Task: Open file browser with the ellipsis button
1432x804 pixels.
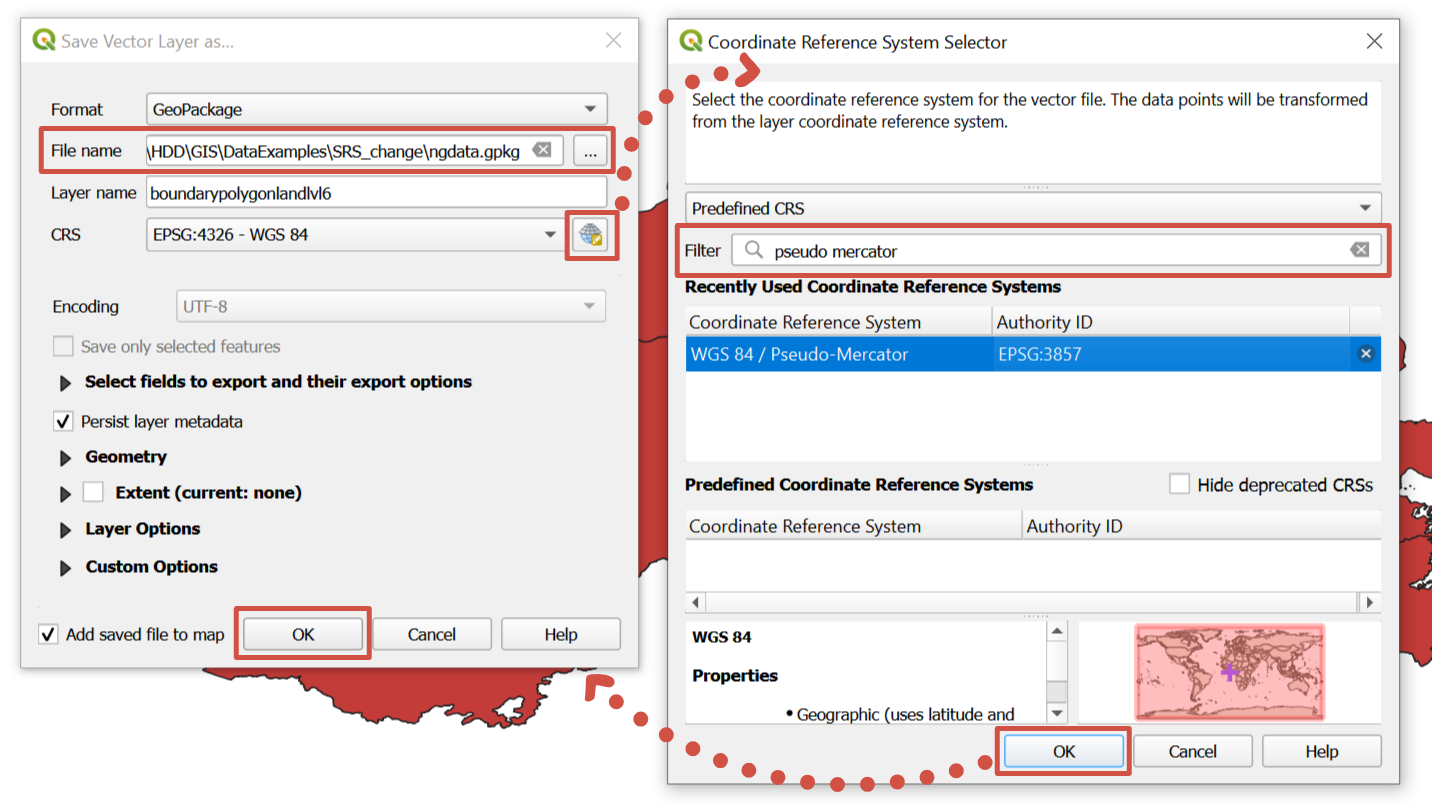Action: pyautogui.click(x=590, y=150)
